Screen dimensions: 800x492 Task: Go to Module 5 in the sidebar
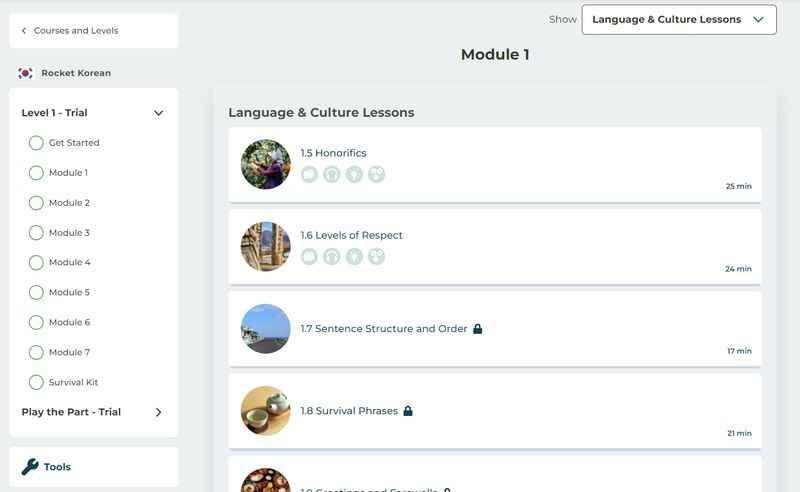click(69, 292)
